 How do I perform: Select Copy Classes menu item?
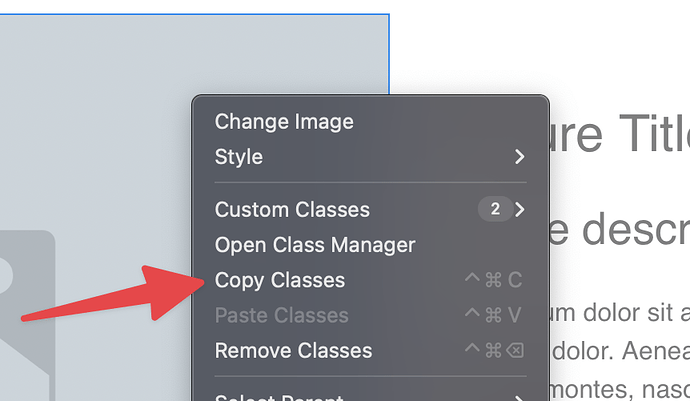click(x=280, y=280)
